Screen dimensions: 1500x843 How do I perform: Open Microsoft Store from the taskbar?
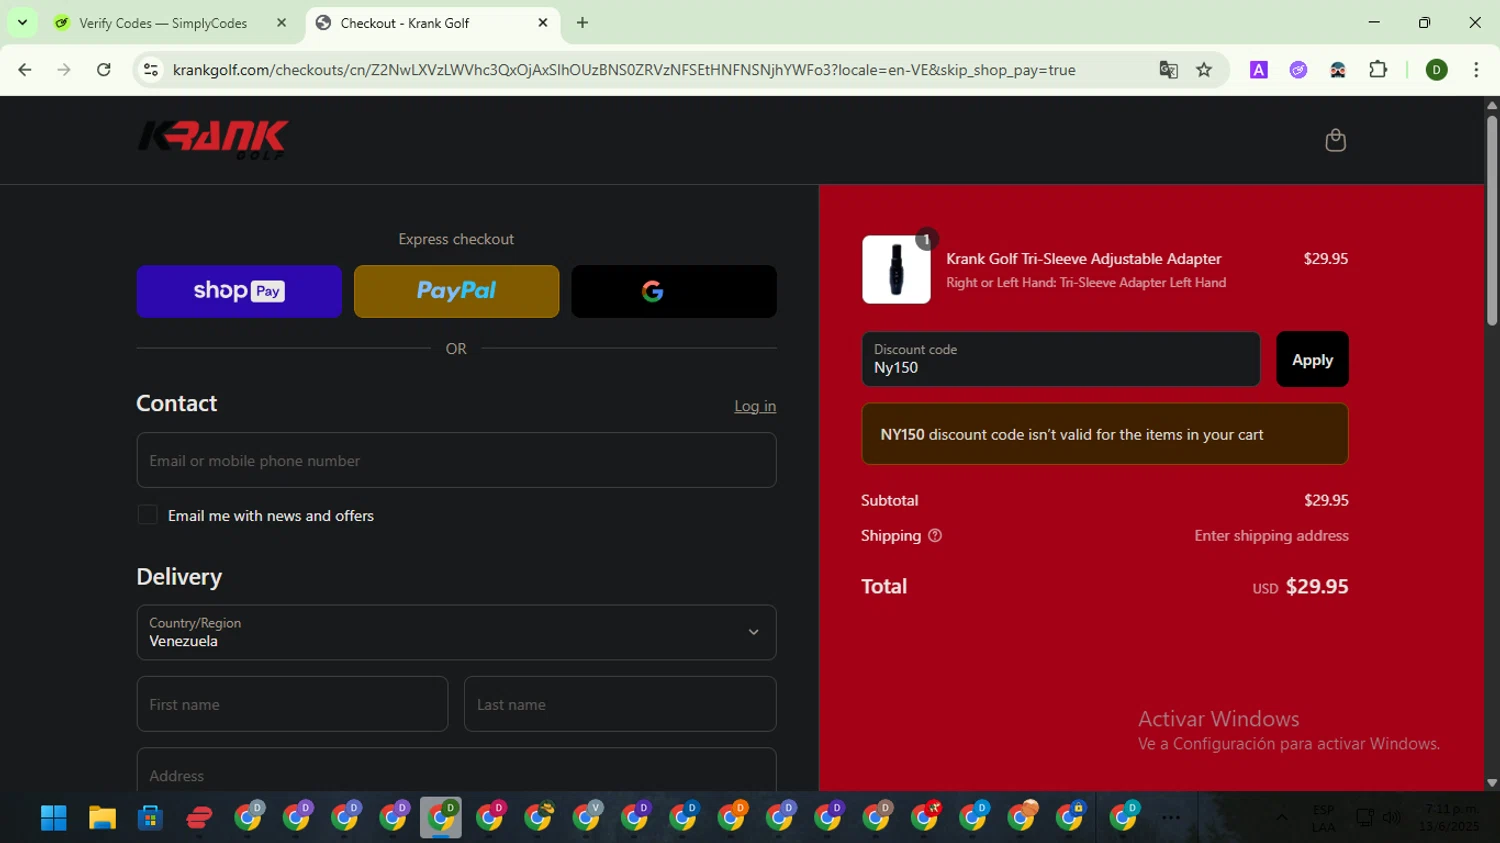pyautogui.click(x=150, y=818)
